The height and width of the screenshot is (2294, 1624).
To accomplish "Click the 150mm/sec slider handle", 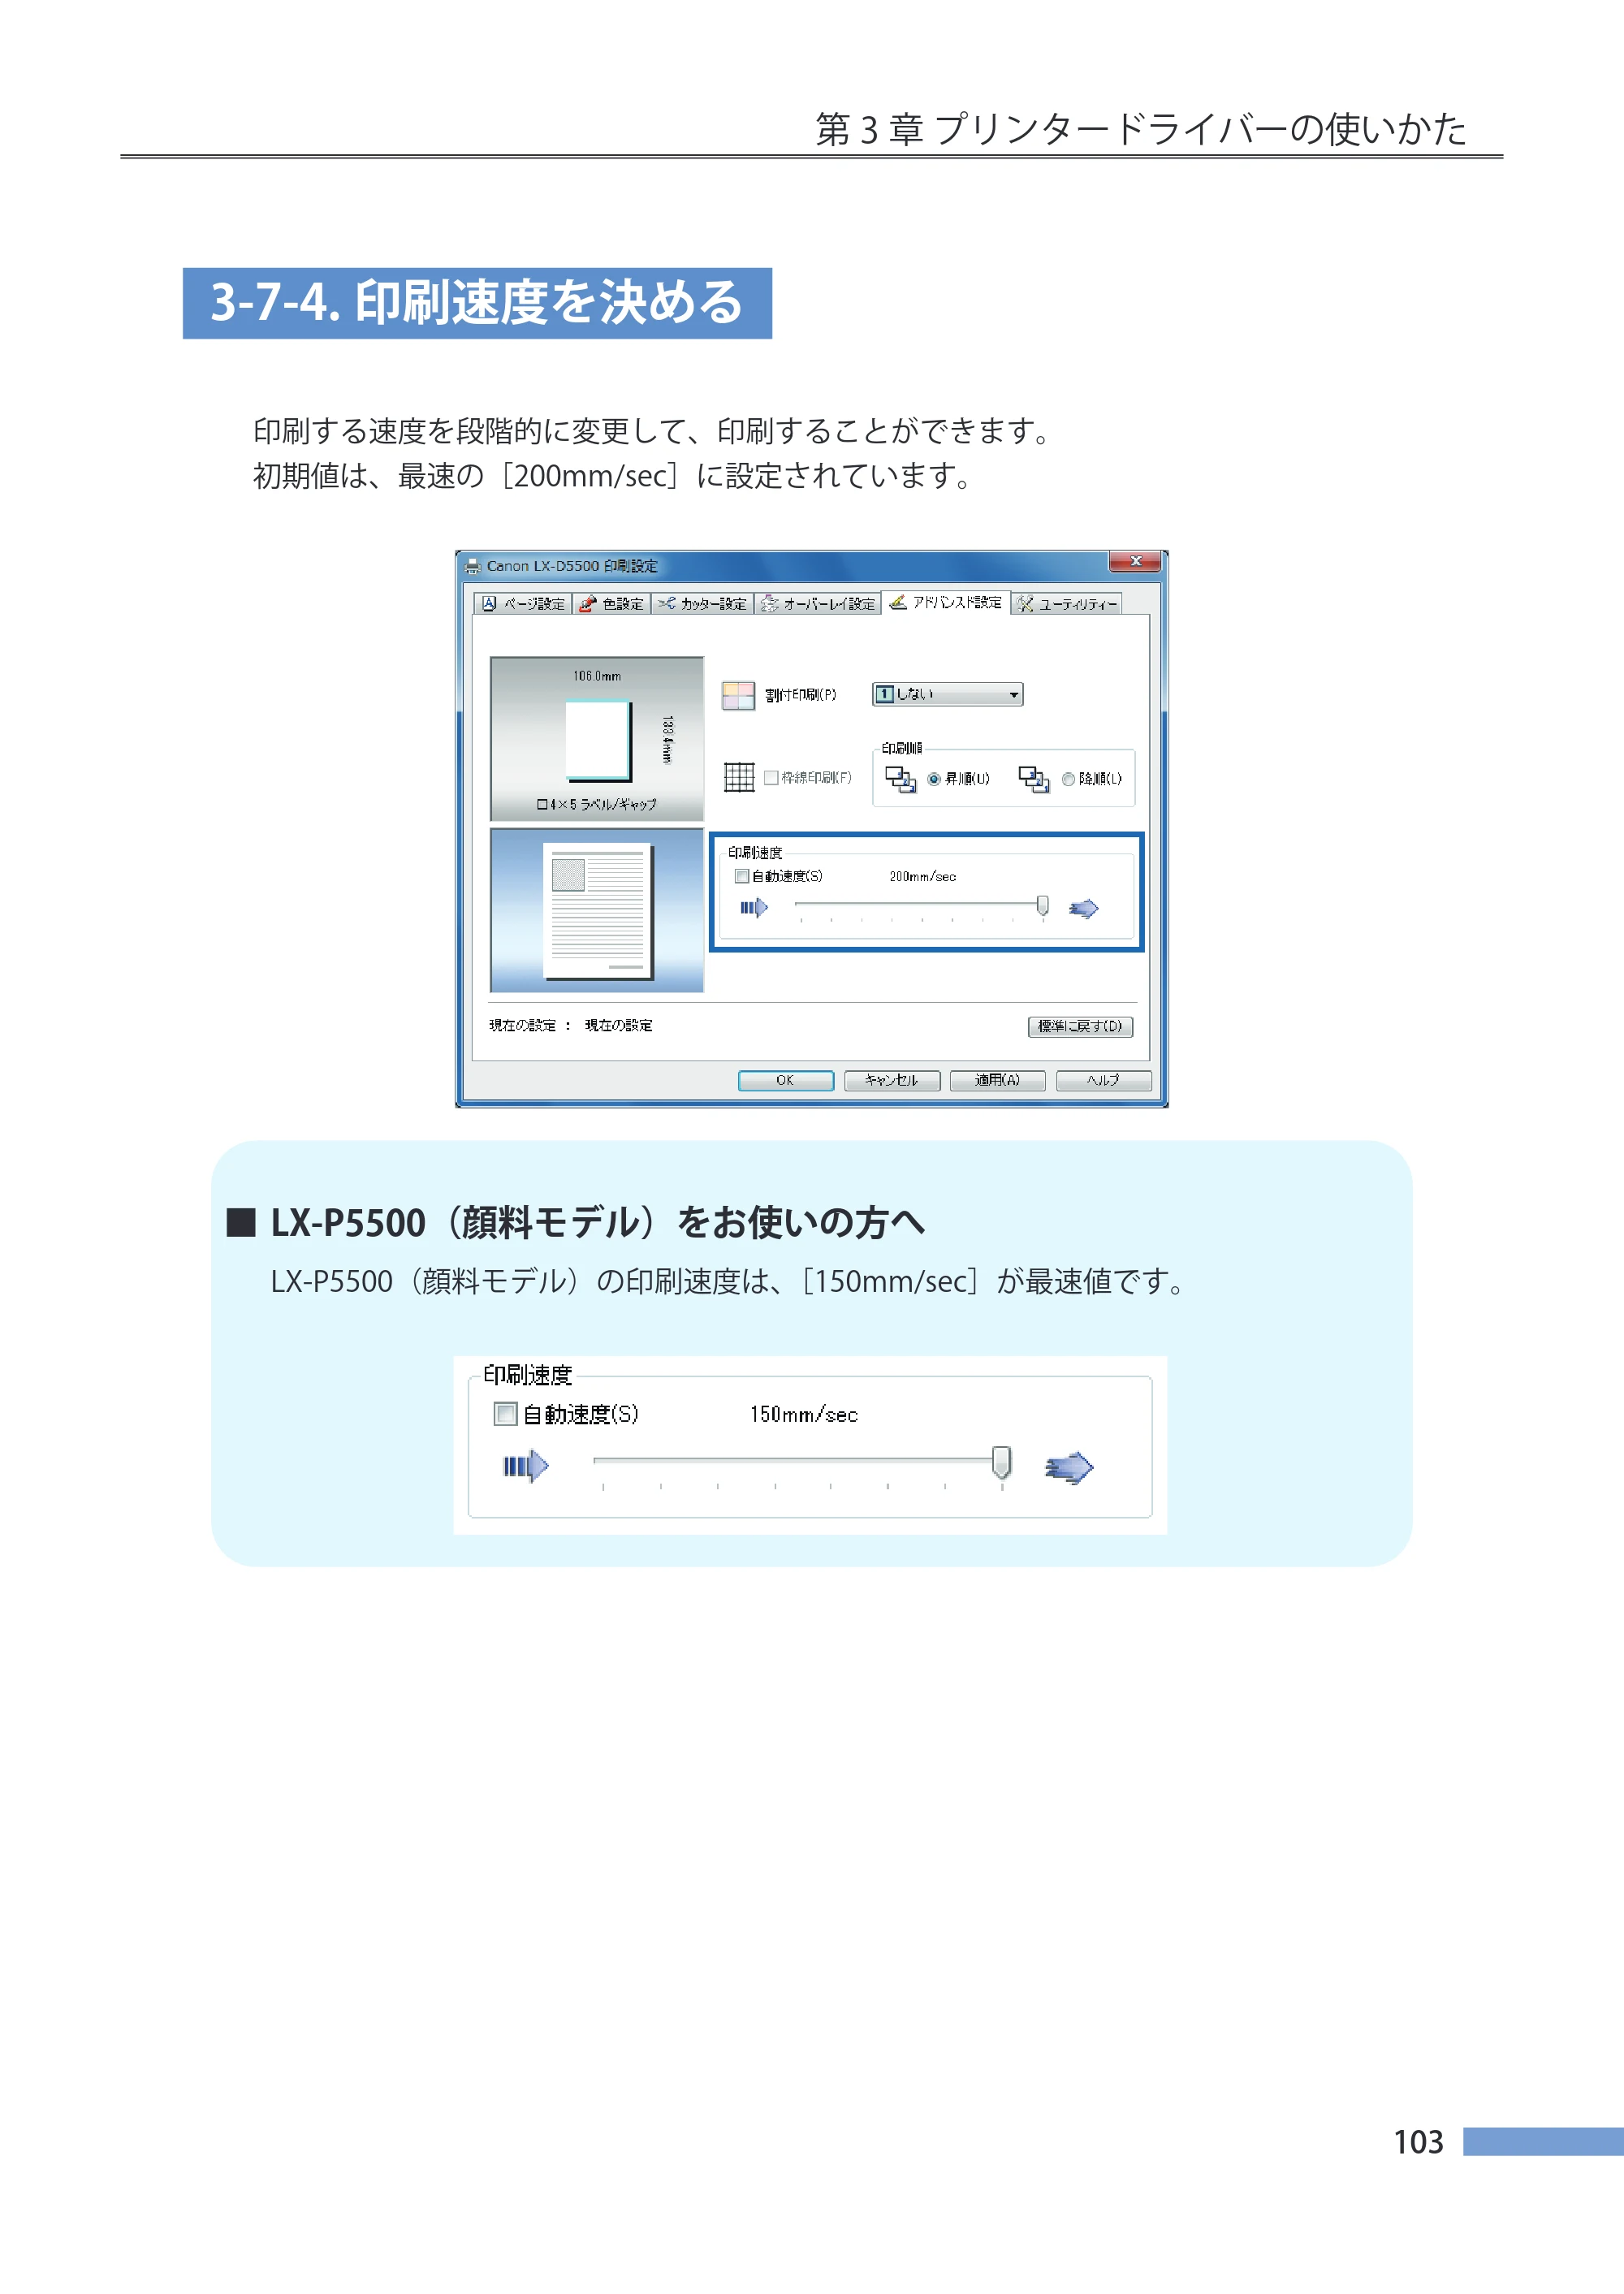I will [x=1001, y=1462].
